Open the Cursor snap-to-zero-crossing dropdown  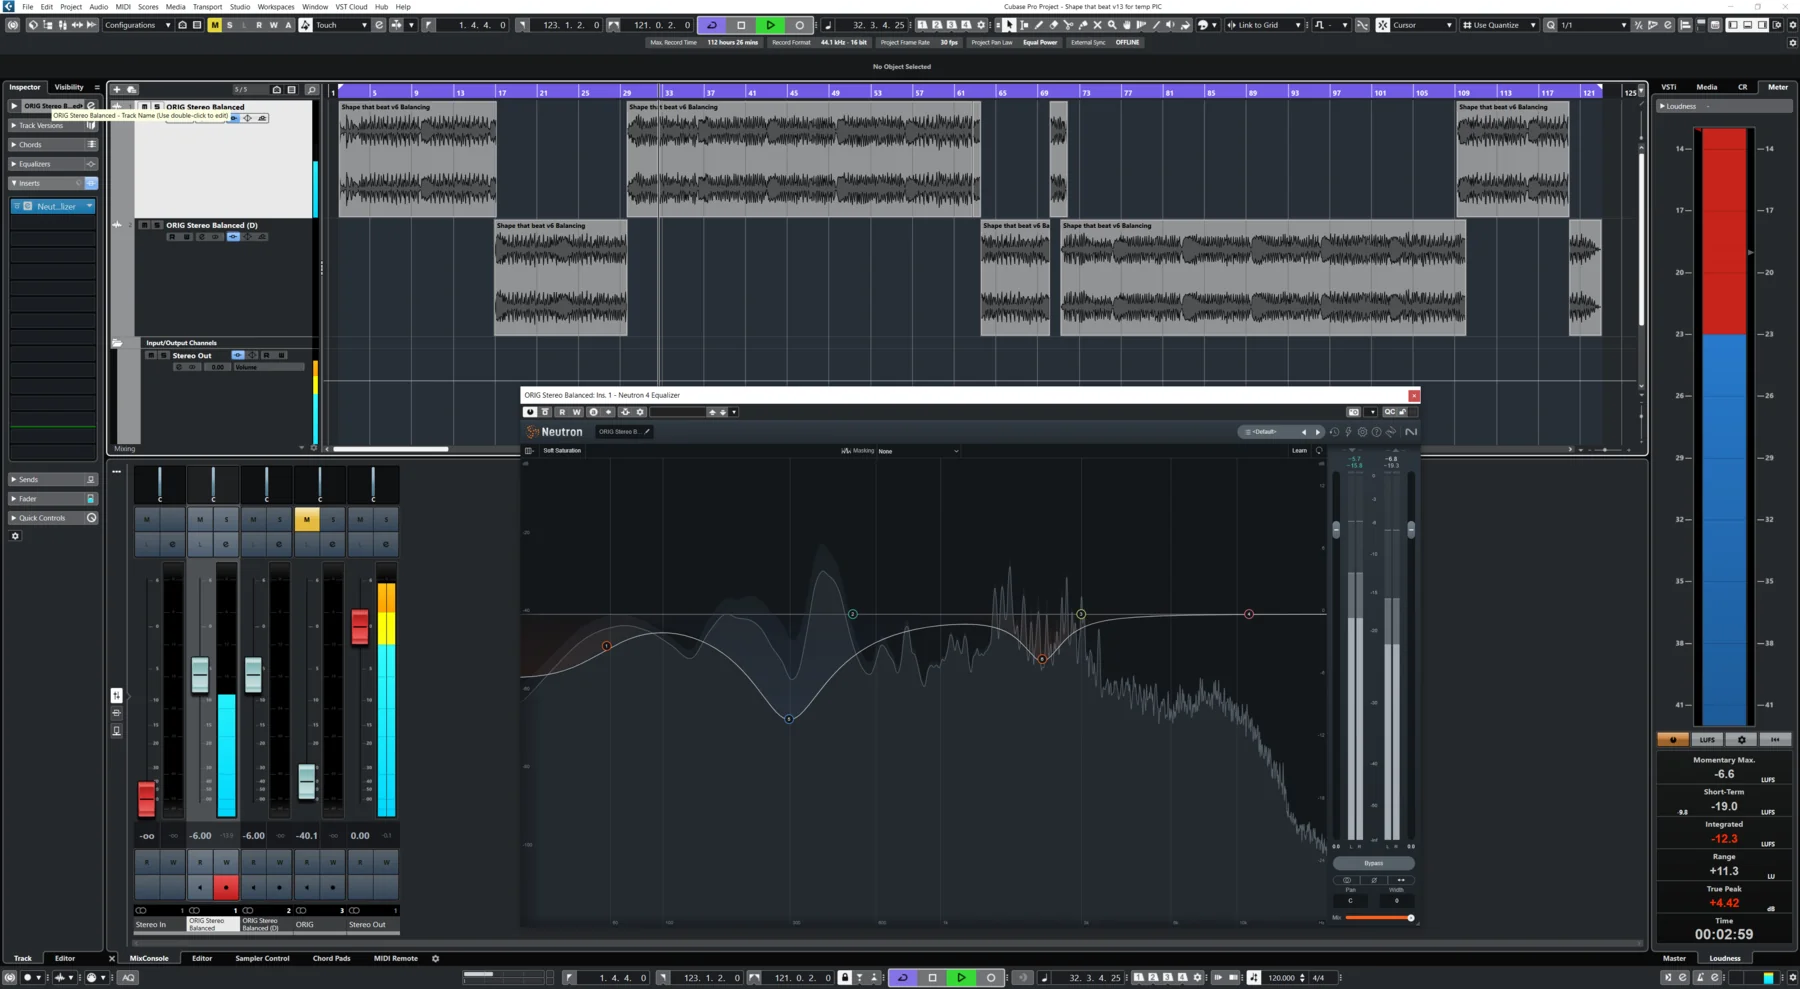1423,25
